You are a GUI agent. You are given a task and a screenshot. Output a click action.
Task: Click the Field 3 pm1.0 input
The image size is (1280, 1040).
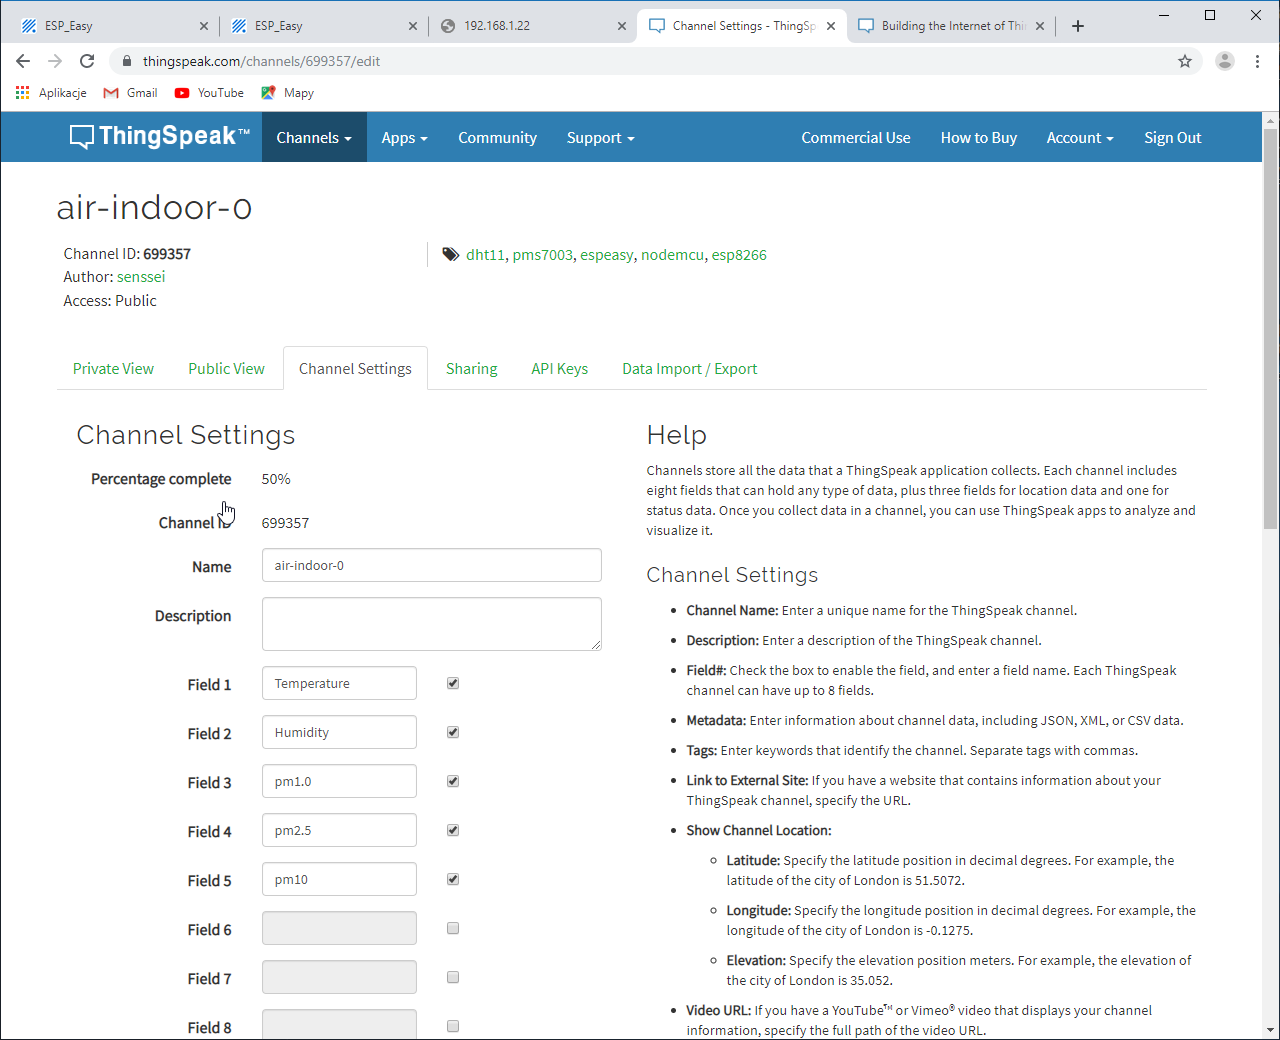339,781
